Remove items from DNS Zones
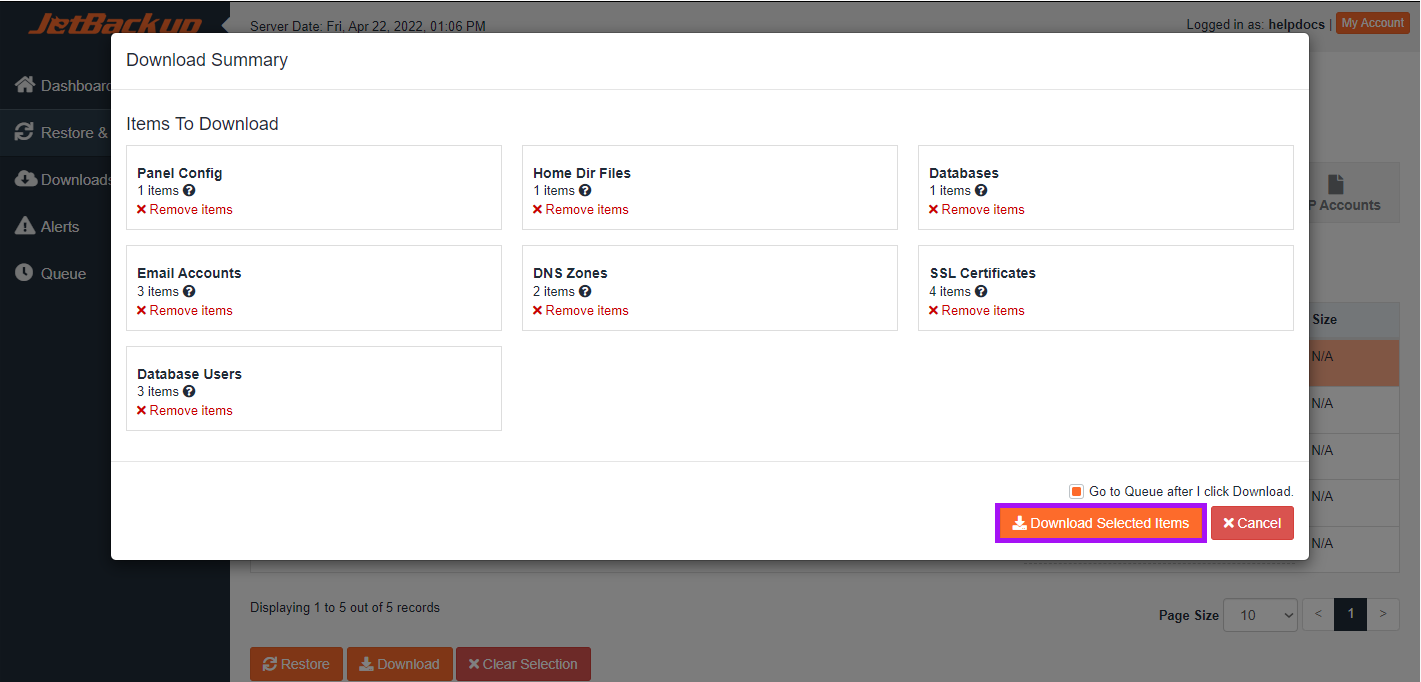 581,310
